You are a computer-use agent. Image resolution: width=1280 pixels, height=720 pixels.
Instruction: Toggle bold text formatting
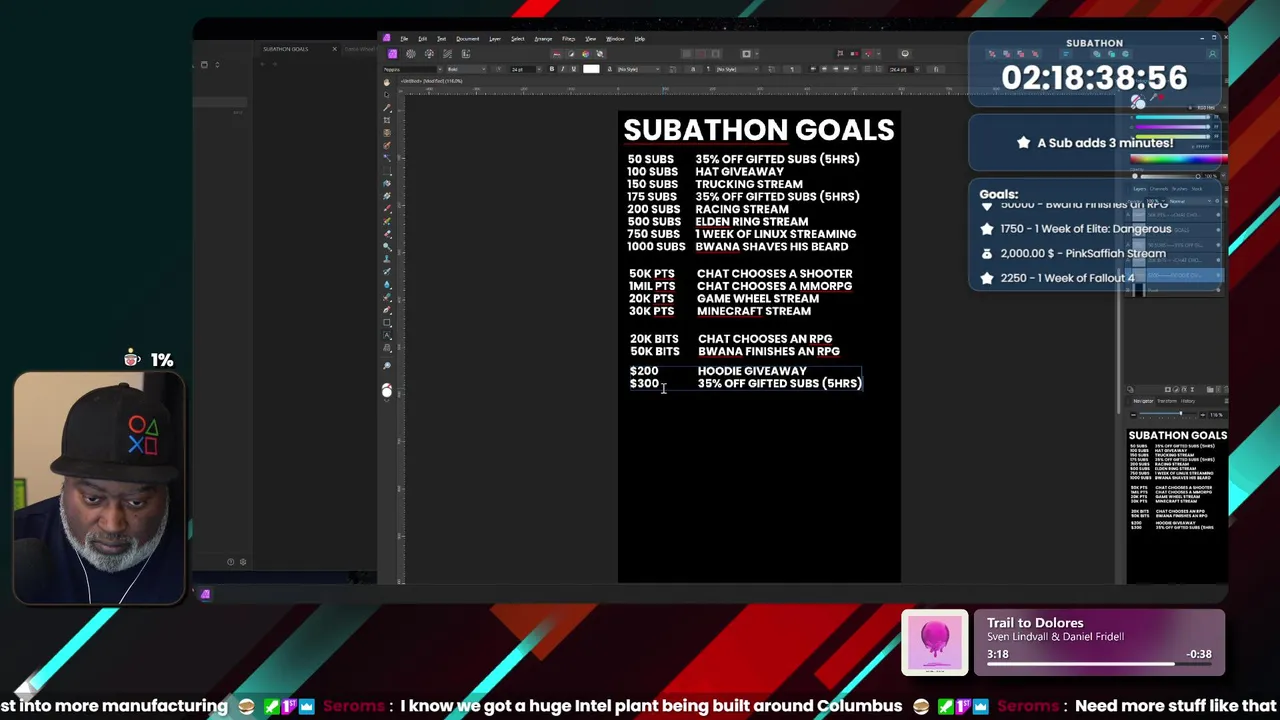pyautogui.click(x=552, y=69)
